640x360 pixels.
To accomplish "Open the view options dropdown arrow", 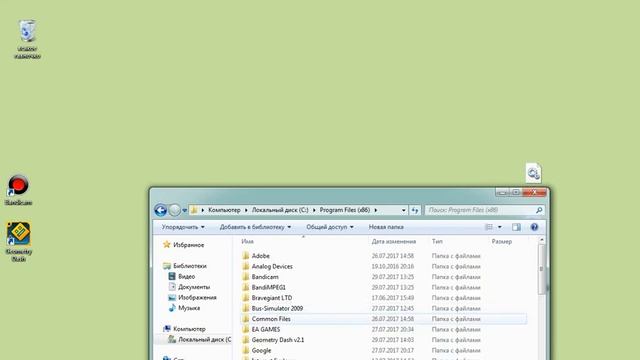I will (x=500, y=227).
